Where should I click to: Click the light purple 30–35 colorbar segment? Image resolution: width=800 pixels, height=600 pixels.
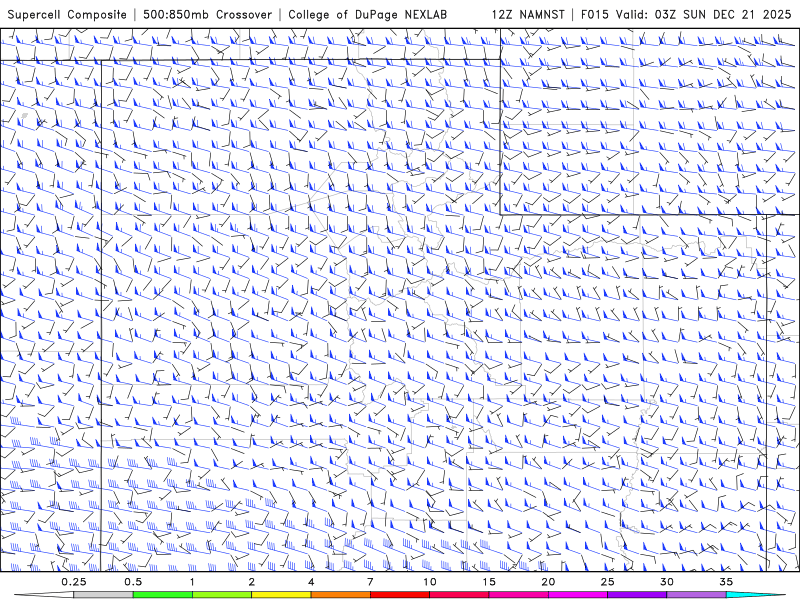click(x=696, y=595)
